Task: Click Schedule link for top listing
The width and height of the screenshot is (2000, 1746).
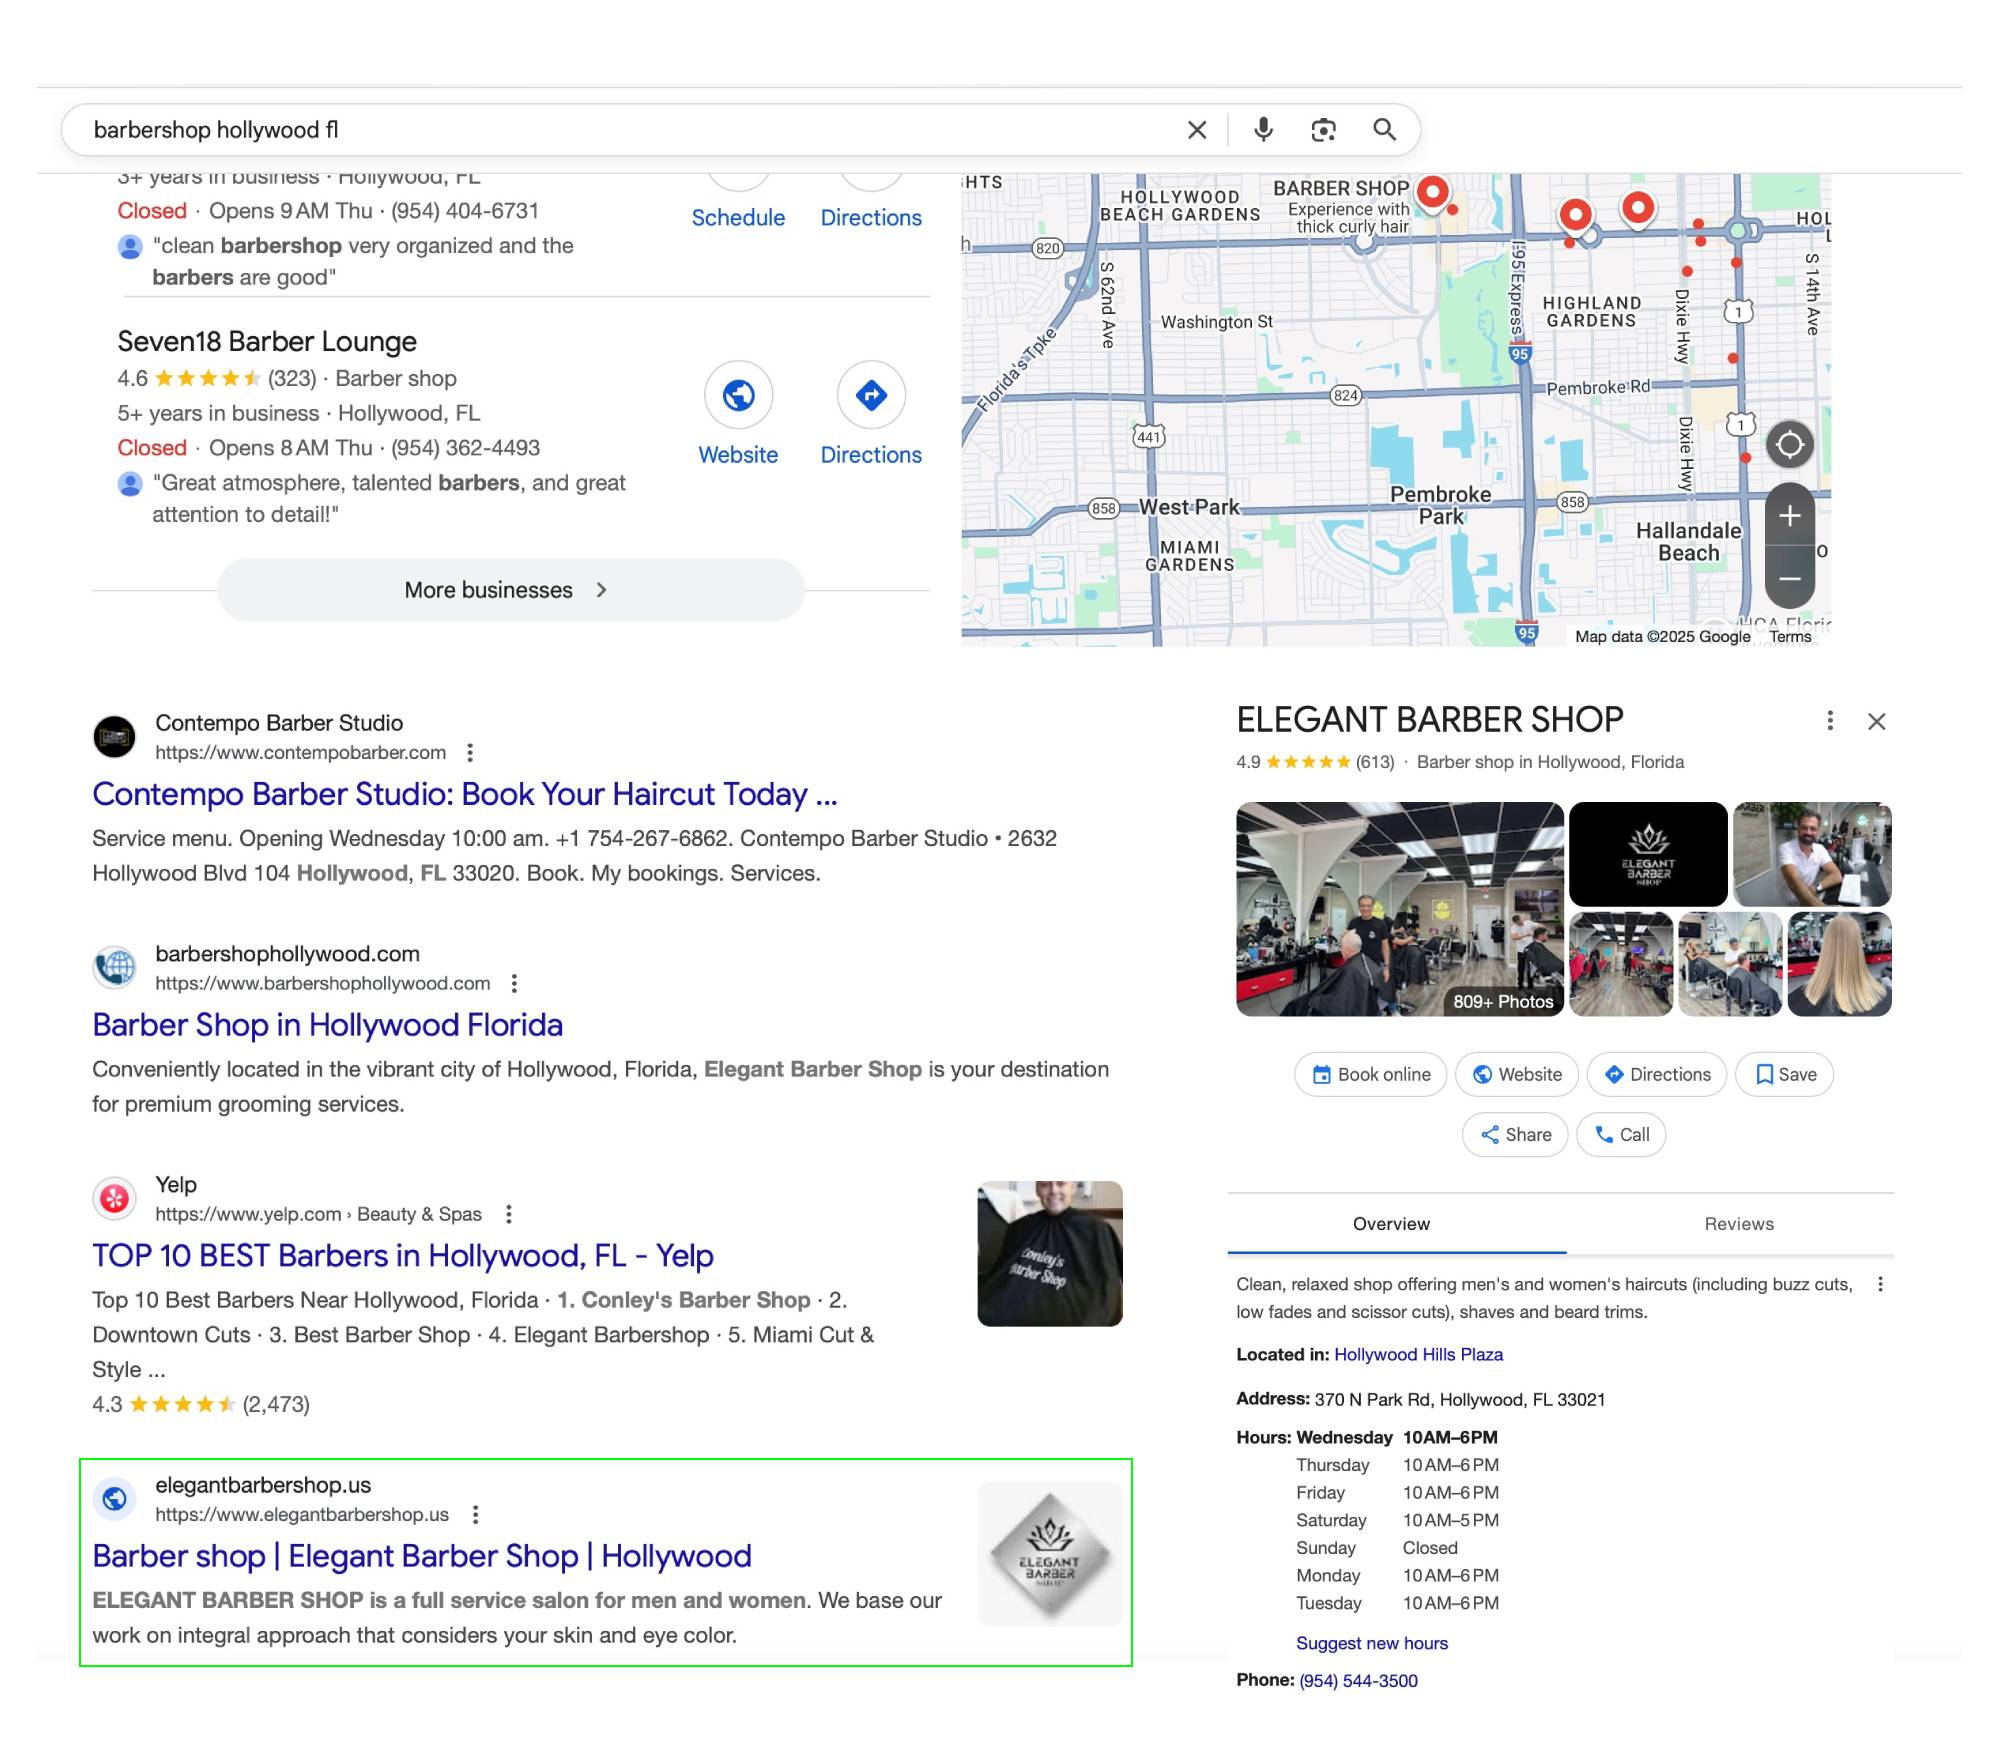Action: [x=738, y=218]
